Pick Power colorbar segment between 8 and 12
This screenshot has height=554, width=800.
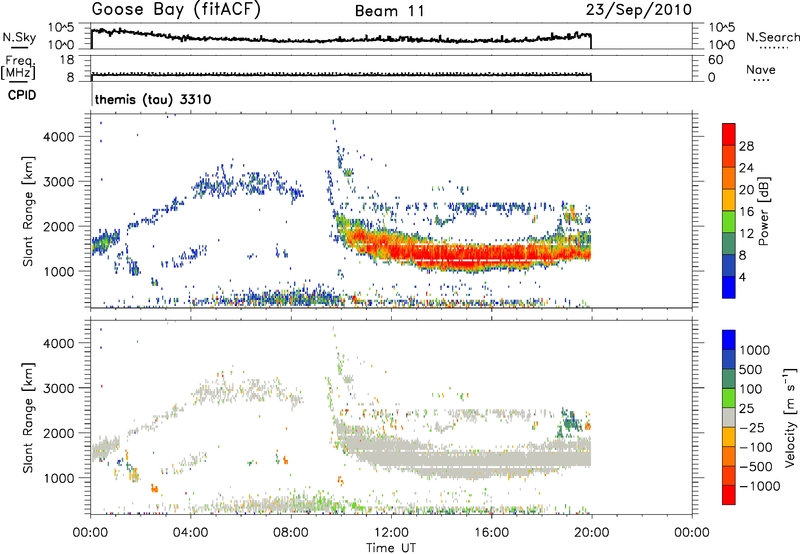click(x=729, y=243)
